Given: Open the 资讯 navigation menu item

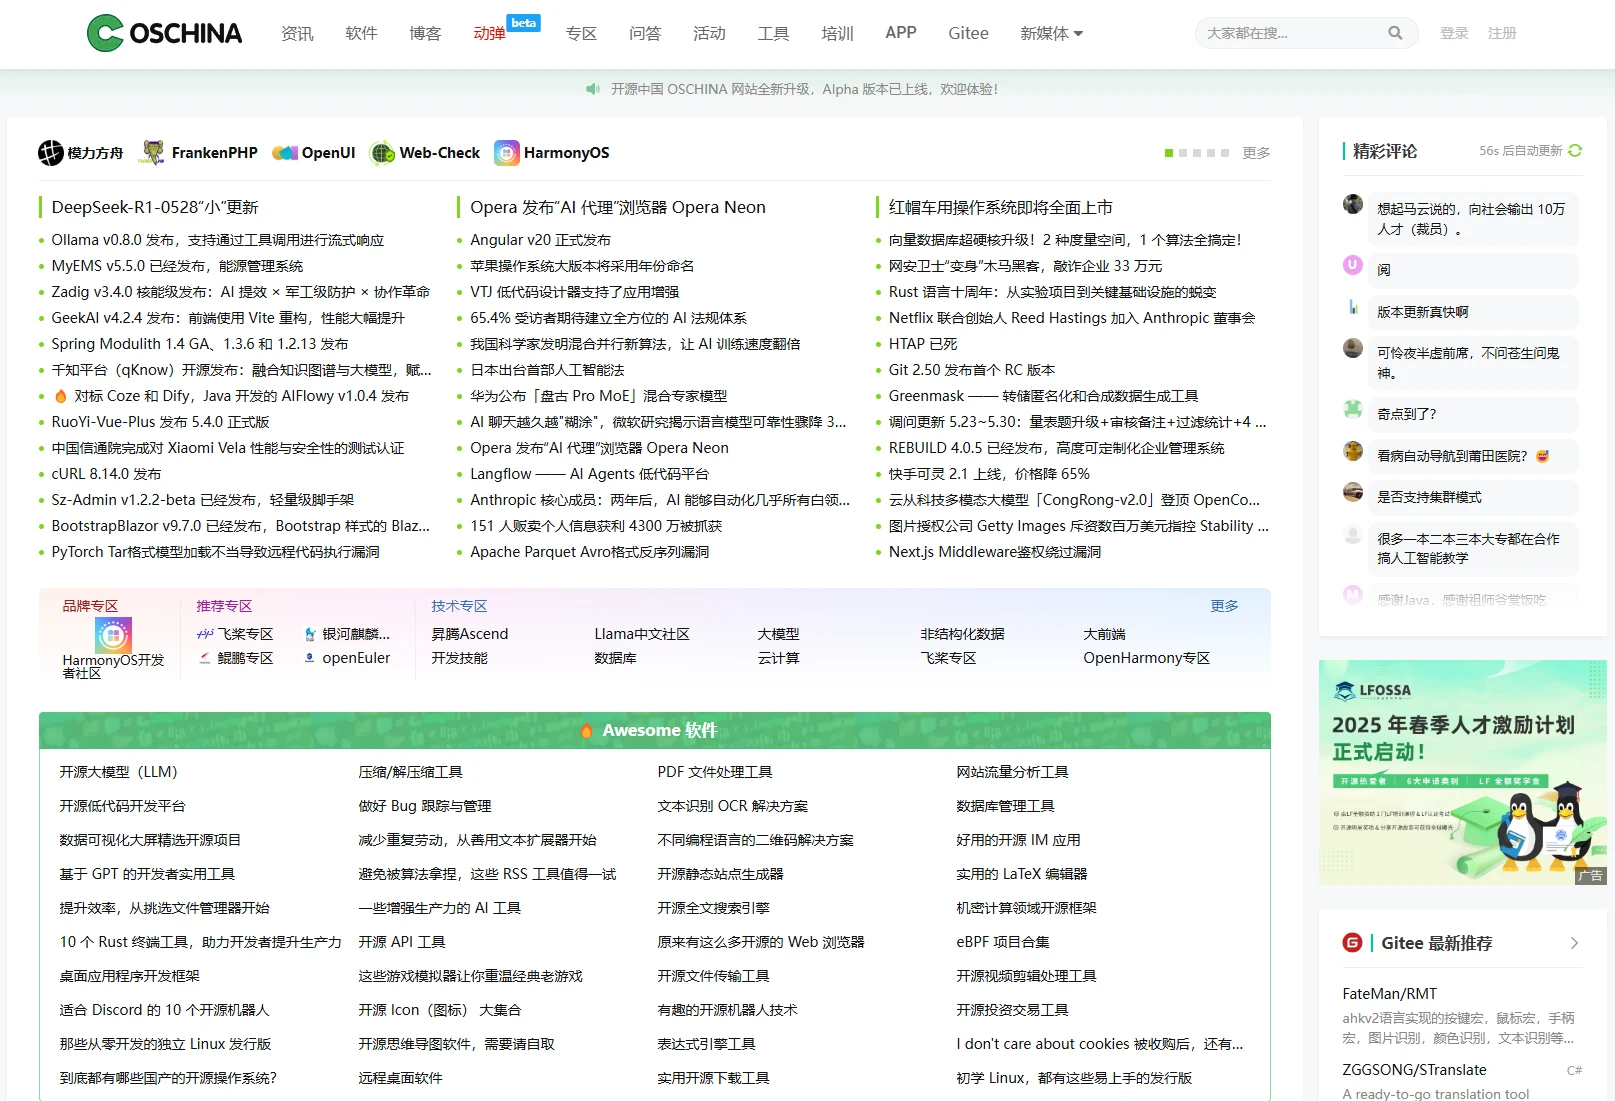Looking at the screenshot, I should pyautogui.click(x=296, y=33).
